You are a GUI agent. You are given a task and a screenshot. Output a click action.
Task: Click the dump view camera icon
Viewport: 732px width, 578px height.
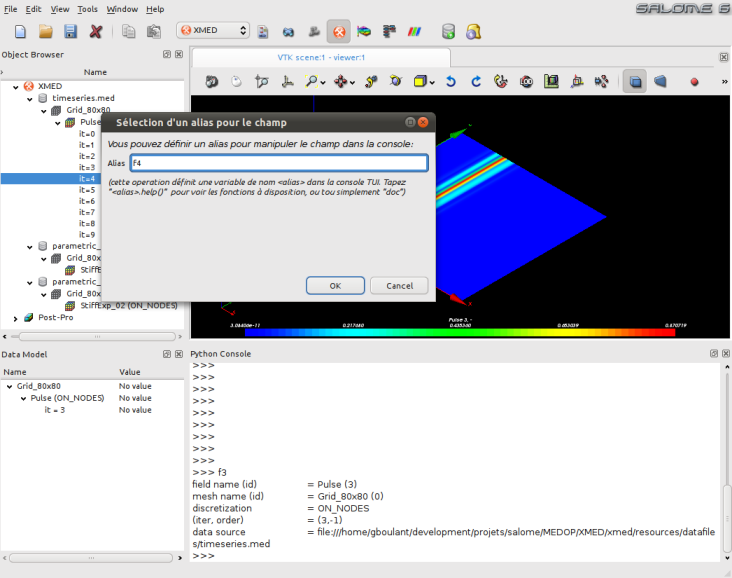(x=211, y=82)
